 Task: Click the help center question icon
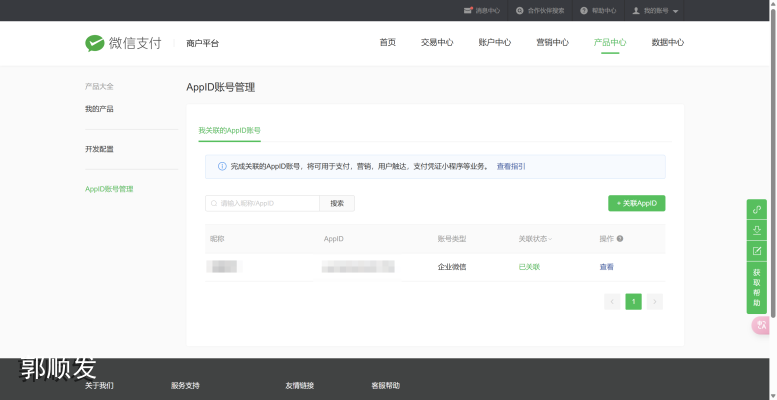(x=584, y=10)
